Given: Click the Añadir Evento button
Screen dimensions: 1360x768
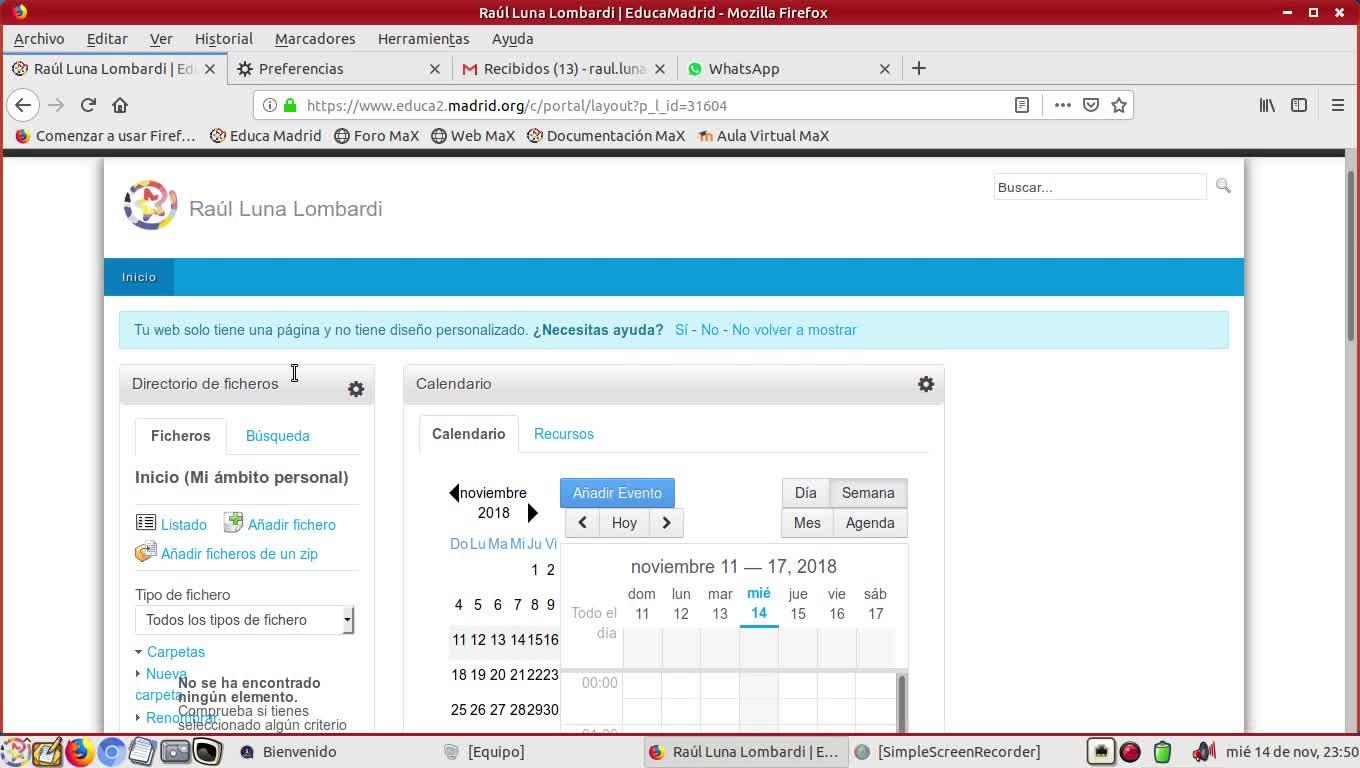Looking at the screenshot, I should coord(617,493).
